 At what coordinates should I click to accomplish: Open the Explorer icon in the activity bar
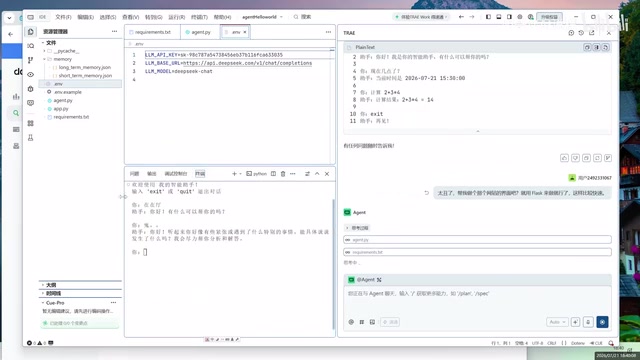pyautogui.click(x=31, y=32)
